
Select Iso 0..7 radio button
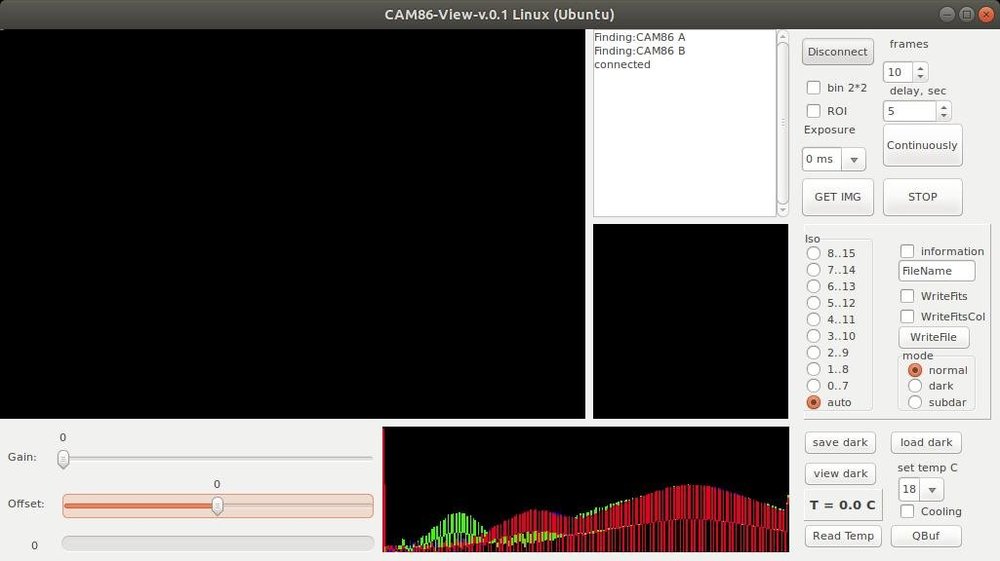(813, 386)
